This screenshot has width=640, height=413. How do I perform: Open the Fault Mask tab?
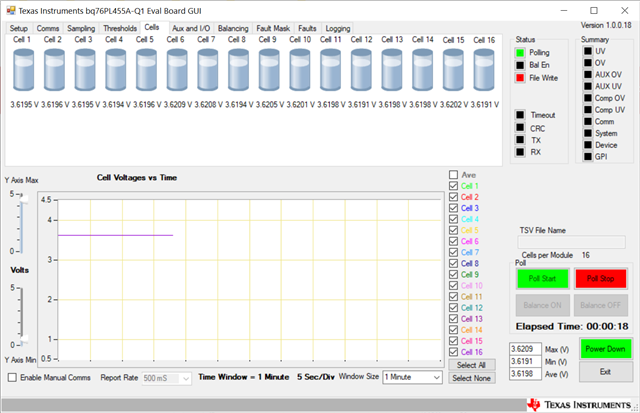273,28
